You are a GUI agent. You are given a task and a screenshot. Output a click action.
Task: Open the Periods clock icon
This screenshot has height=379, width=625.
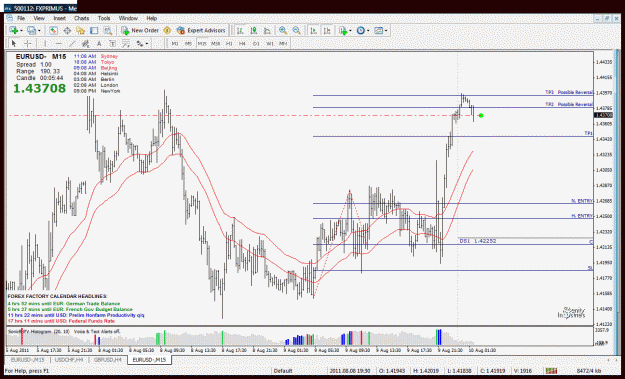(361, 30)
